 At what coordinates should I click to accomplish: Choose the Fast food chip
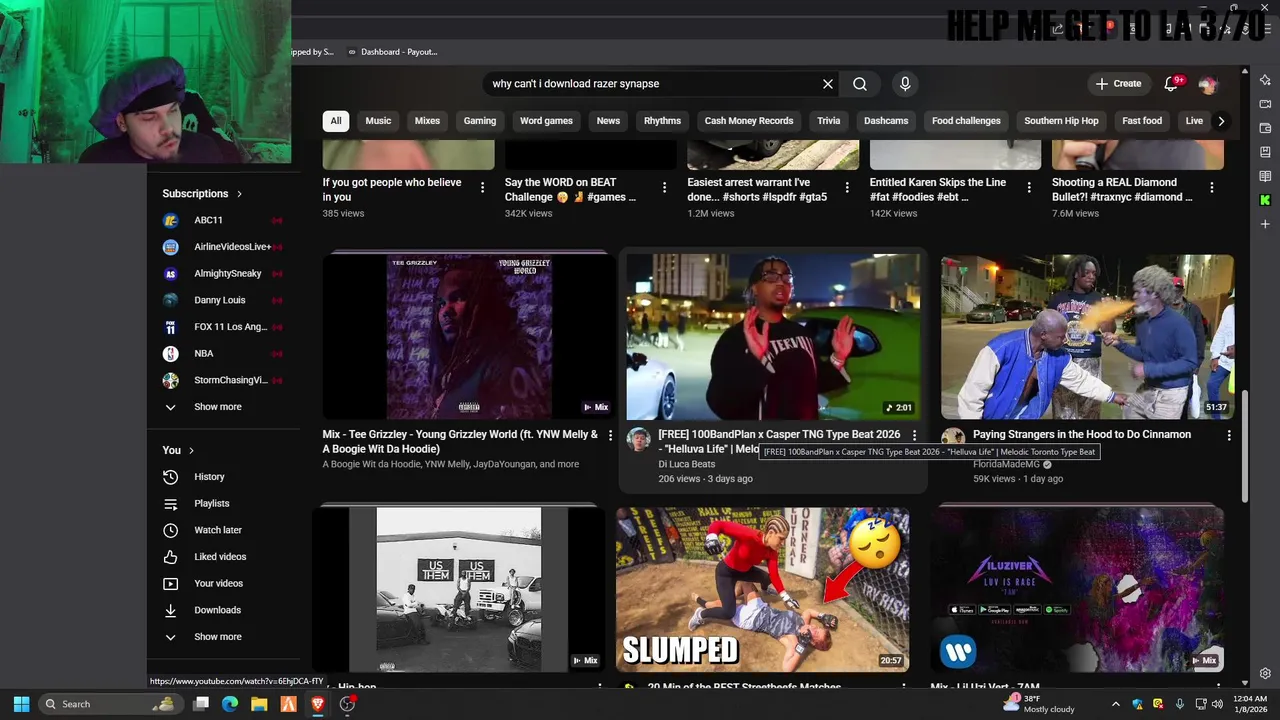pos(1142,121)
